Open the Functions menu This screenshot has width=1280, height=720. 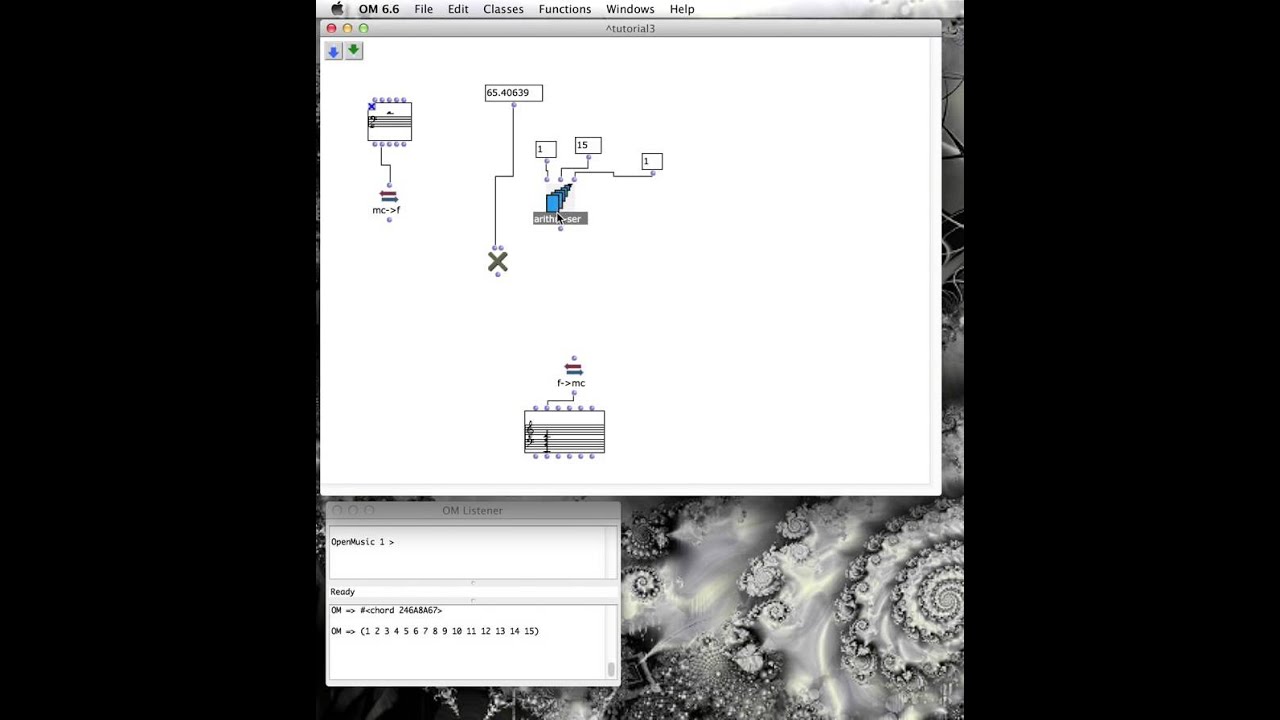(565, 9)
